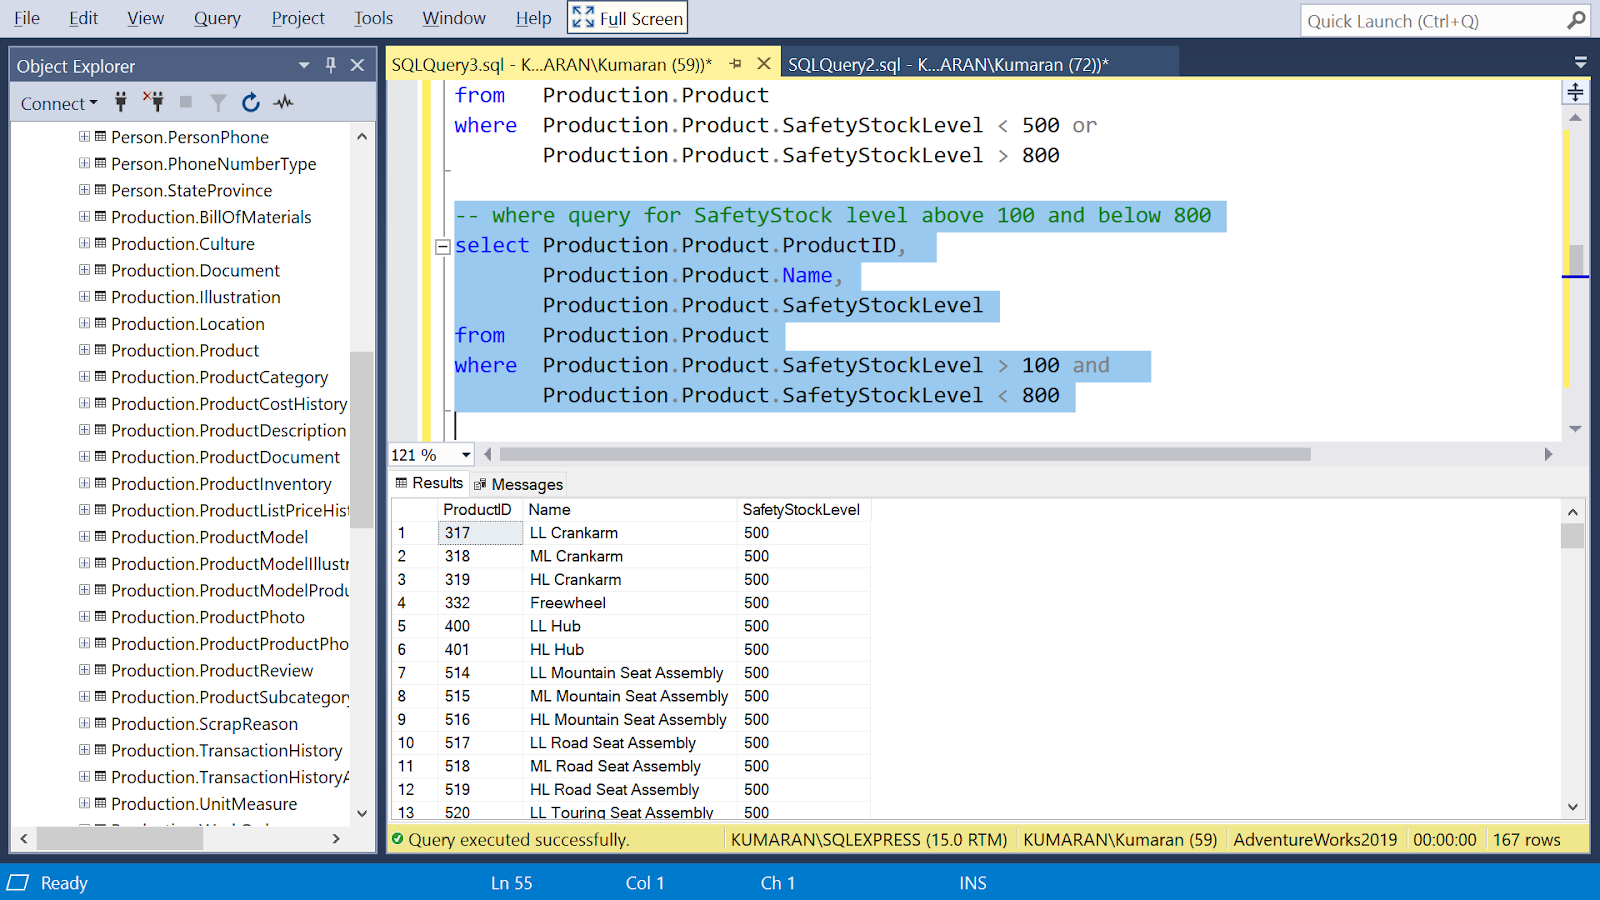The image size is (1600, 900).
Task: Click the table icon beside Production.ProductReview
Action: point(100,670)
